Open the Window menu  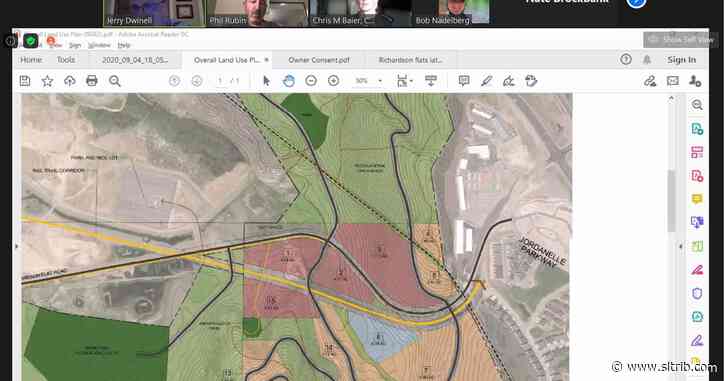tap(99, 45)
